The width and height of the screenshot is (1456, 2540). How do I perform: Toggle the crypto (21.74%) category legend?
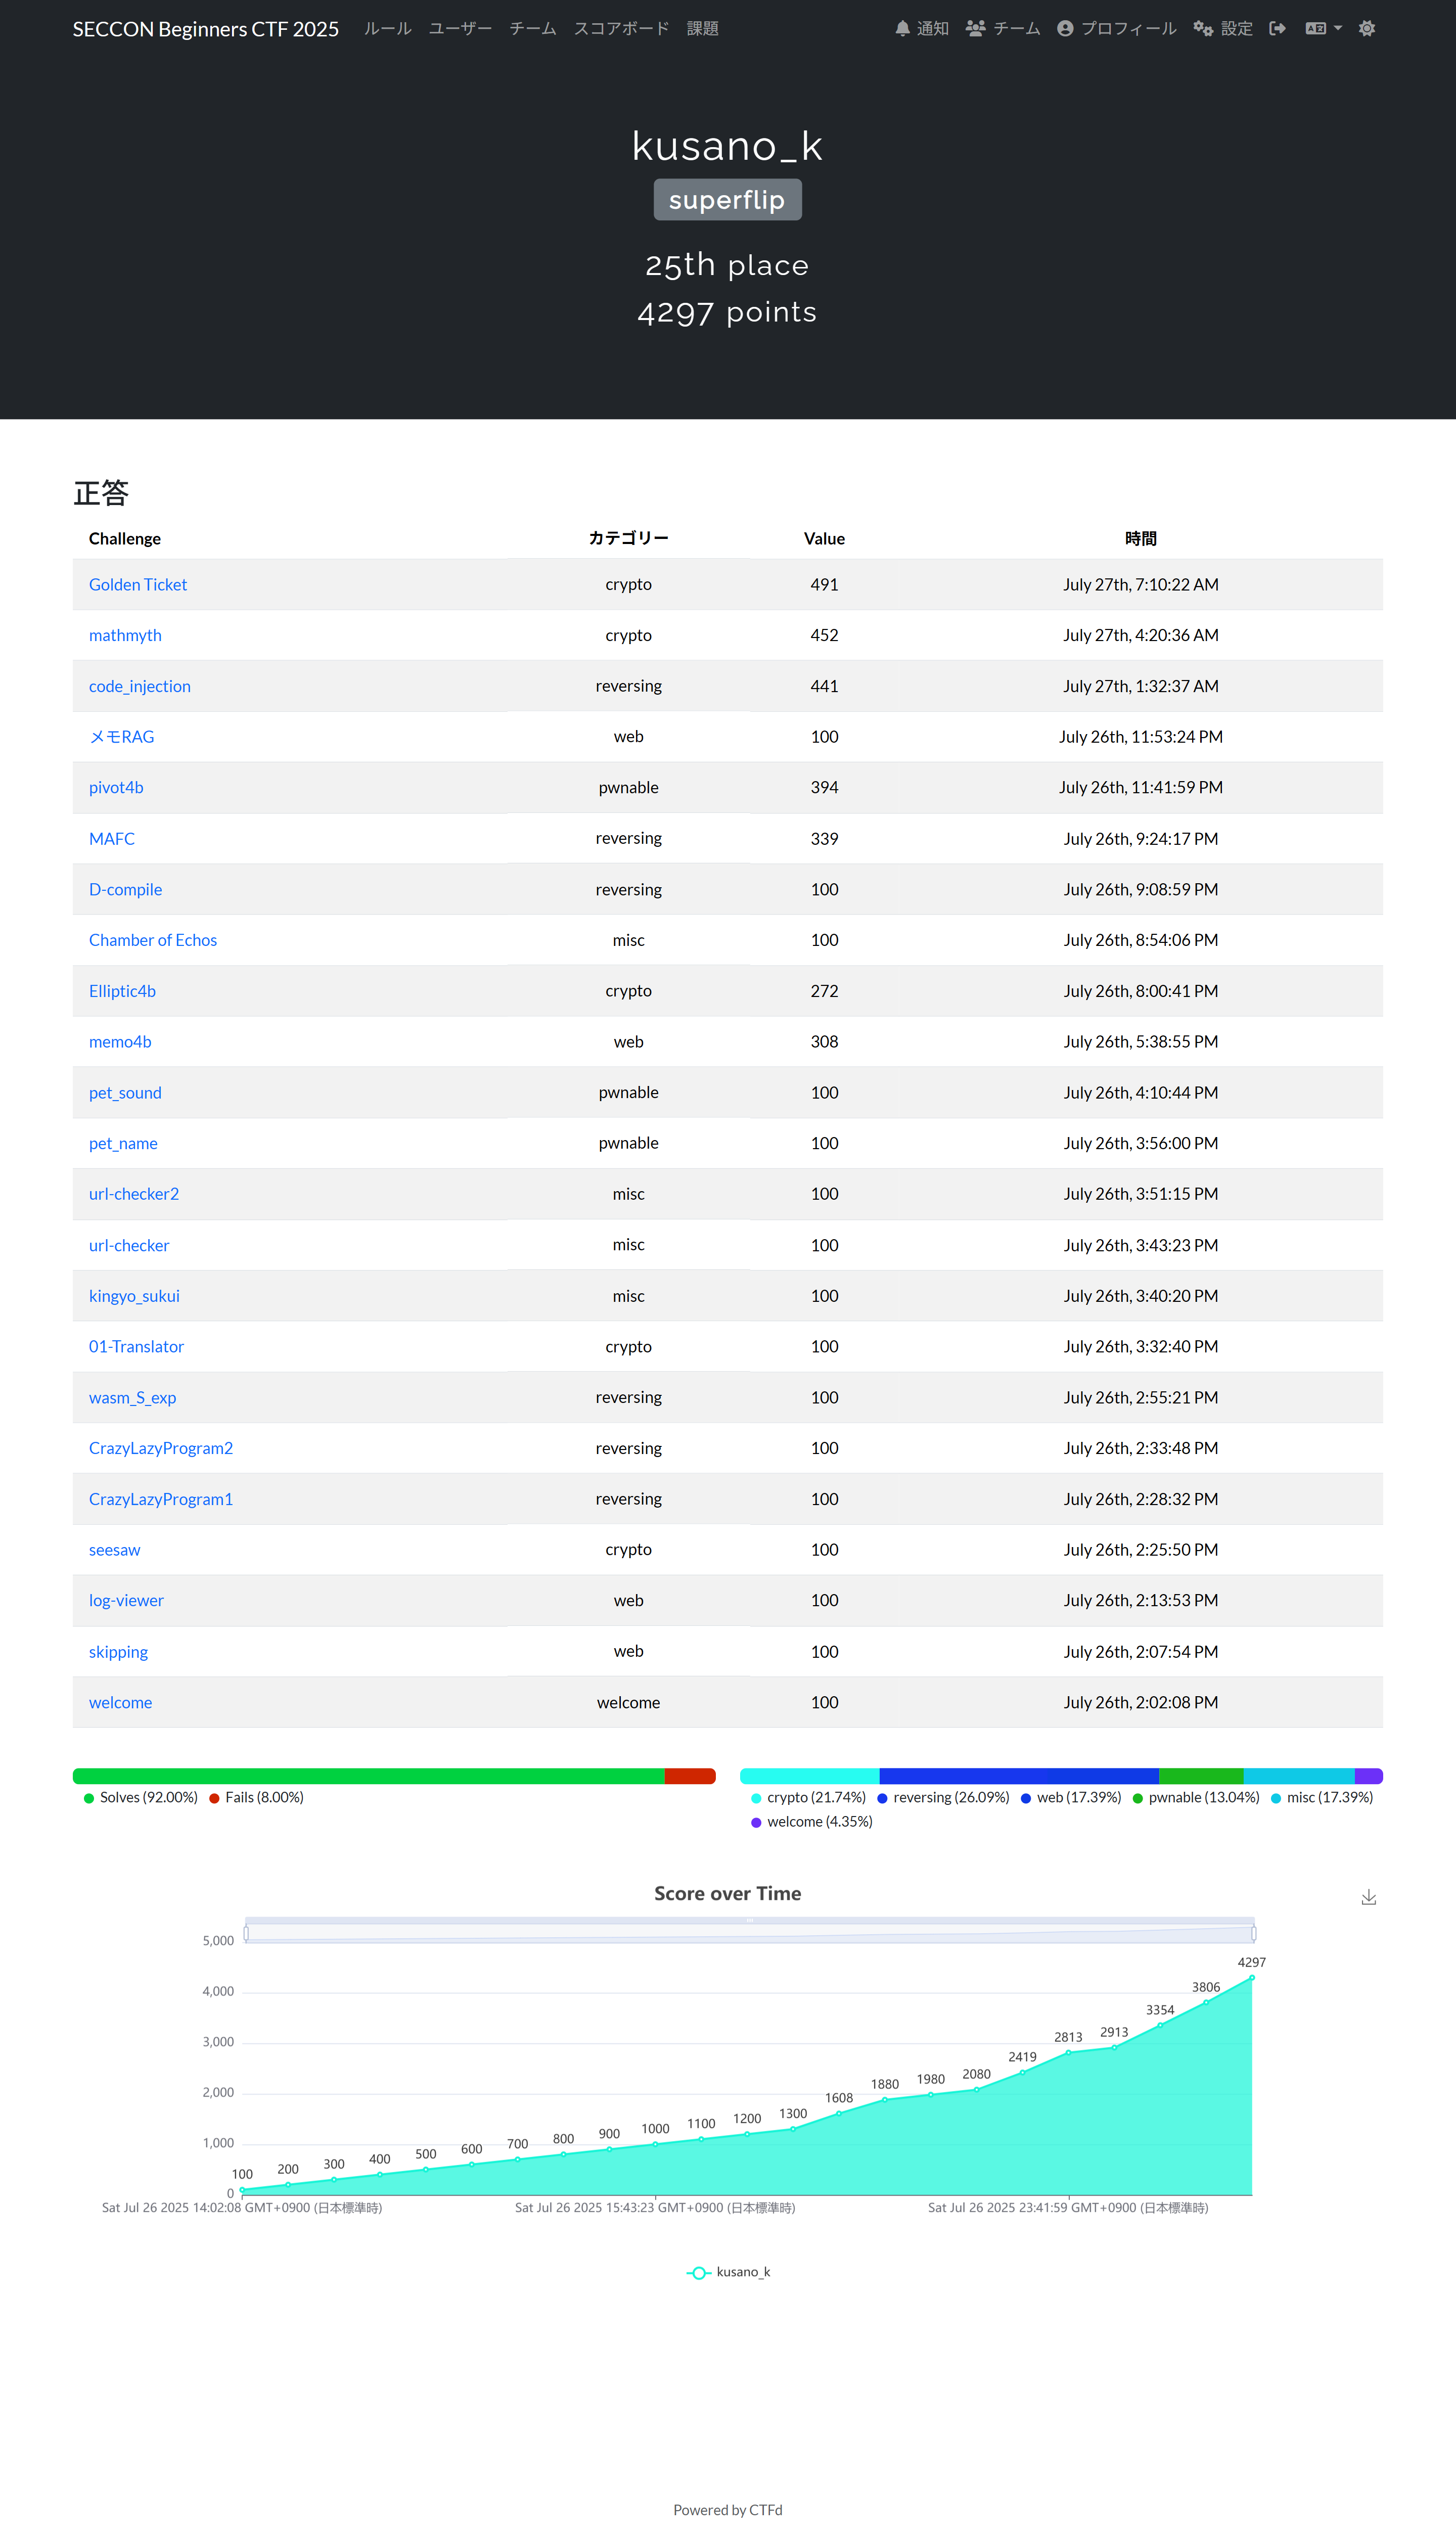pos(810,1797)
